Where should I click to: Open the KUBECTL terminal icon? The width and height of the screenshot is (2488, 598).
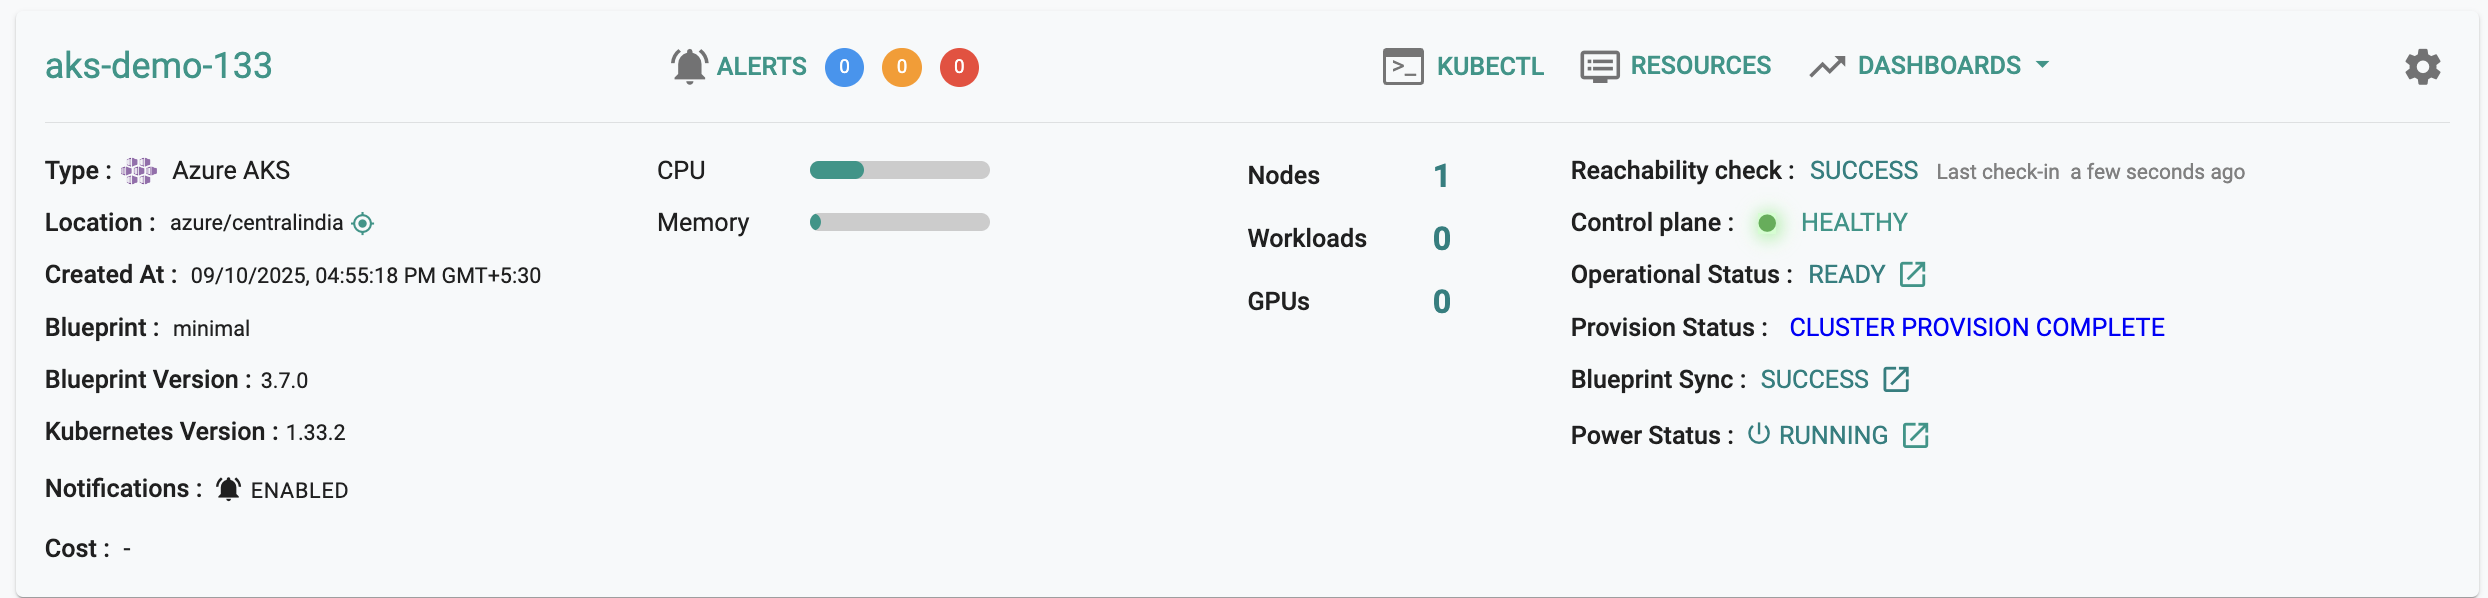tap(1403, 67)
